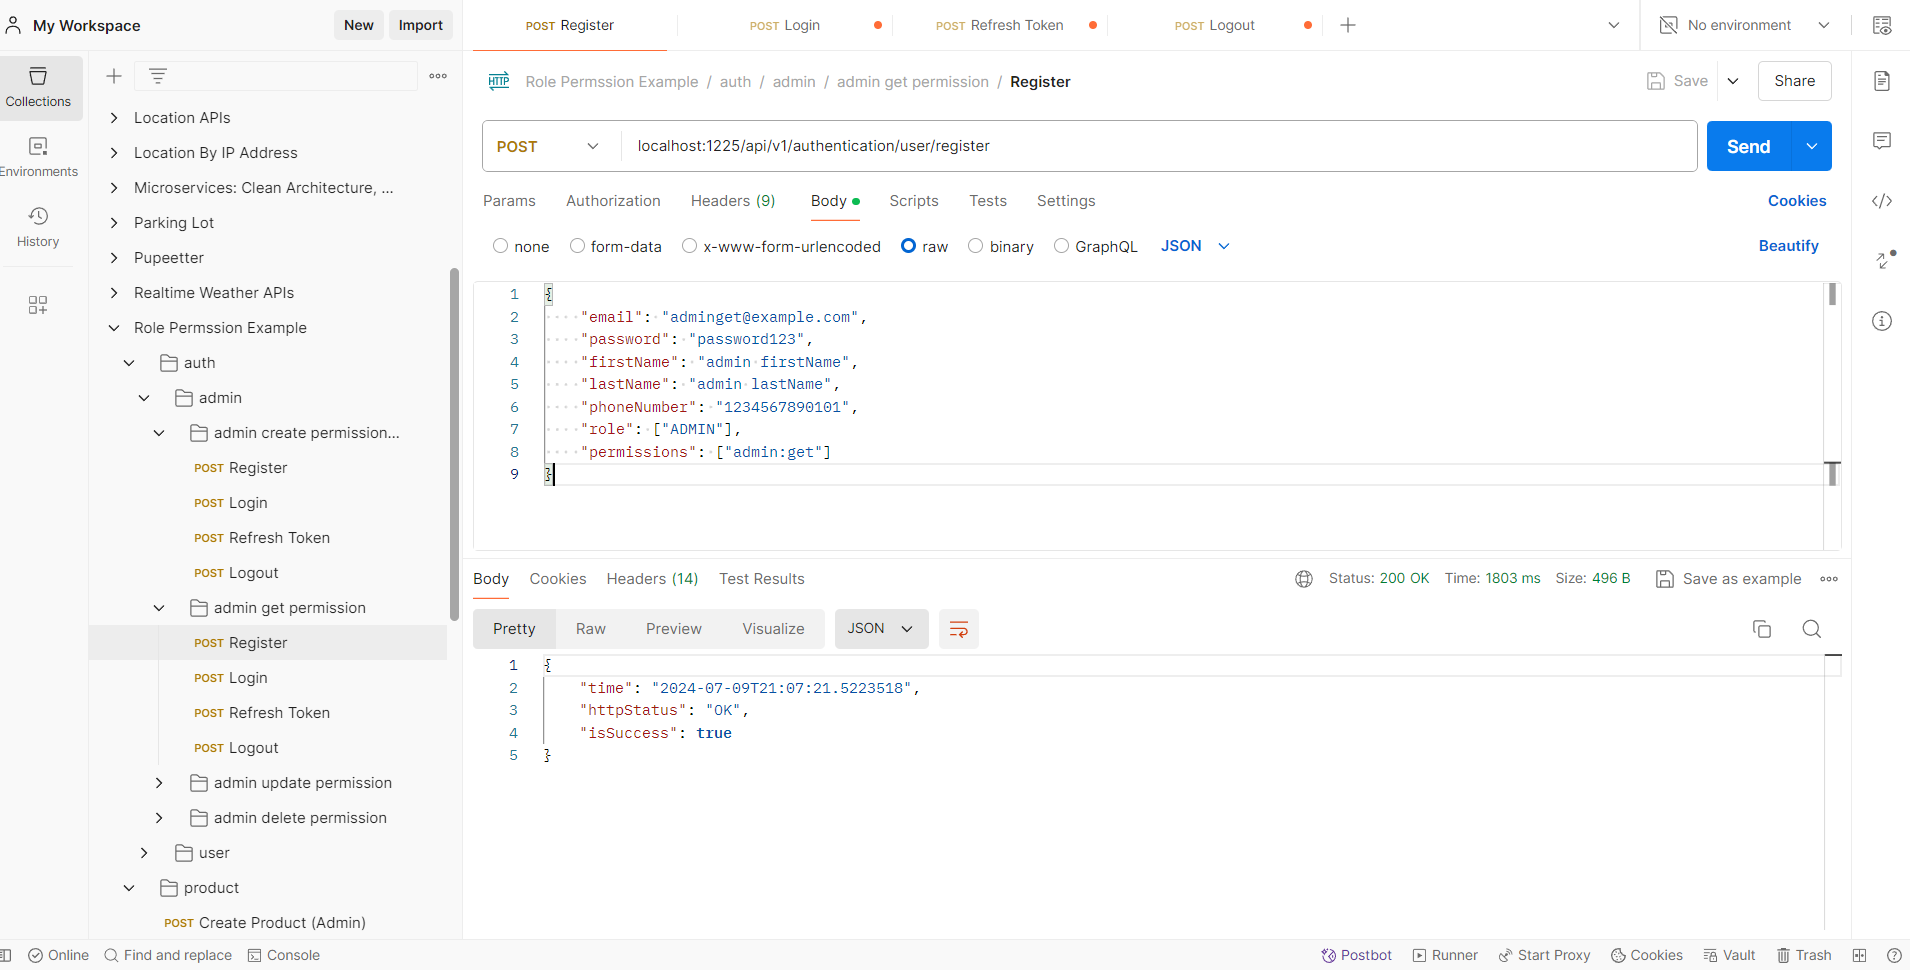Expand the admin update permission folder

click(159, 783)
